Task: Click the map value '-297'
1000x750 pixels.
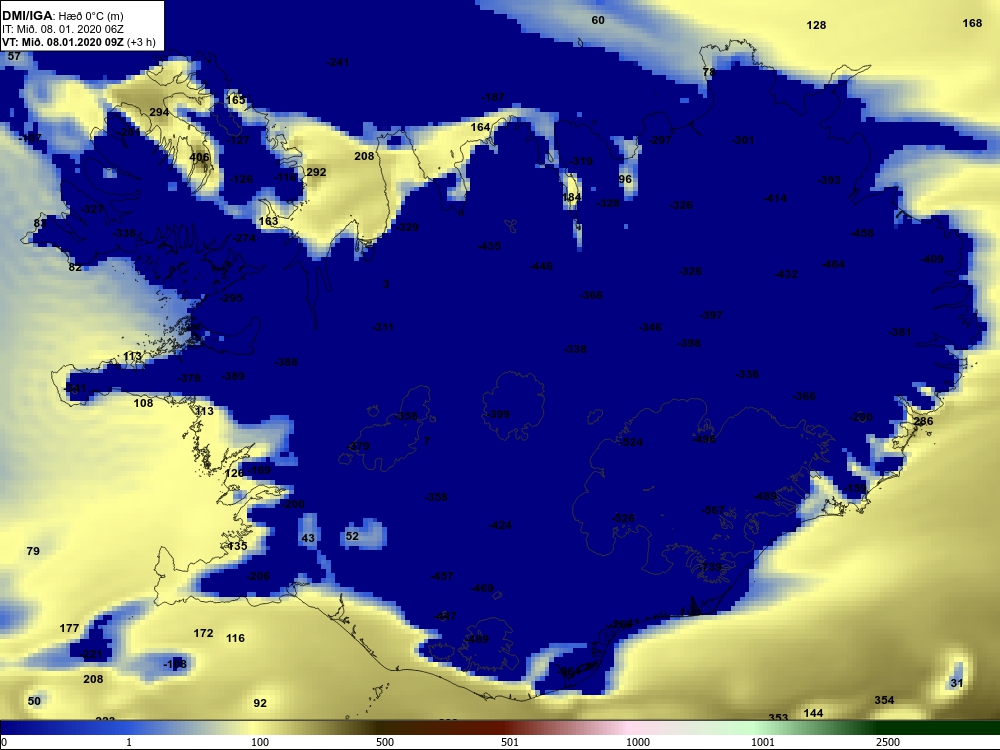Action: coord(660,140)
